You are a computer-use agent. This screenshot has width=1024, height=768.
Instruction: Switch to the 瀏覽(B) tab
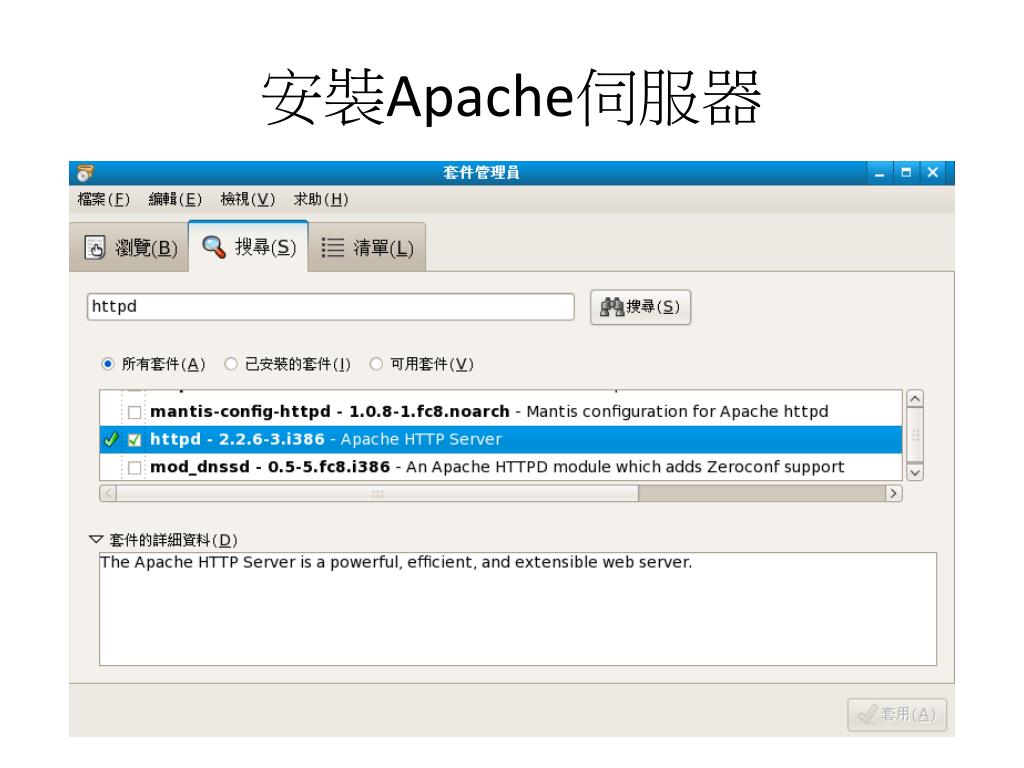point(129,248)
